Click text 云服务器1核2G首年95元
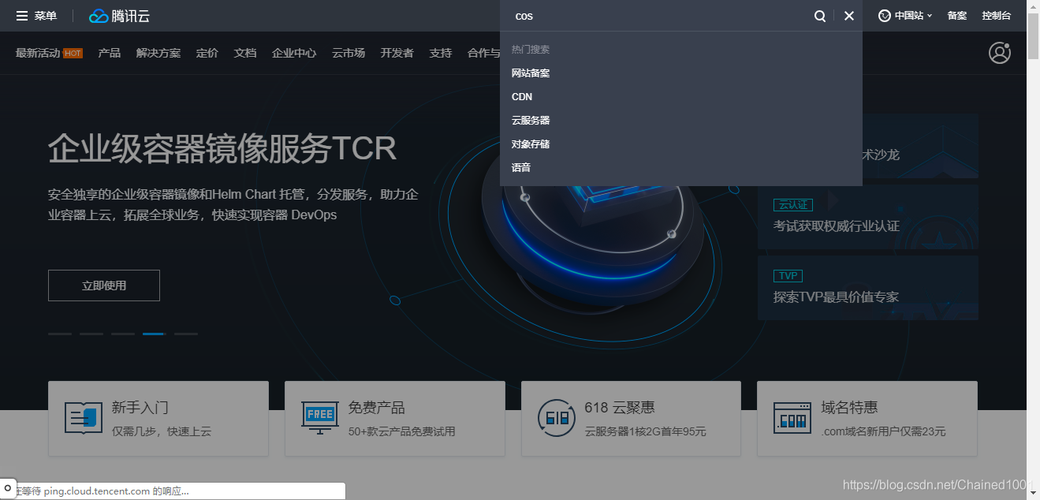The width and height of the screenshot is (1040, 500). [645, 432]
